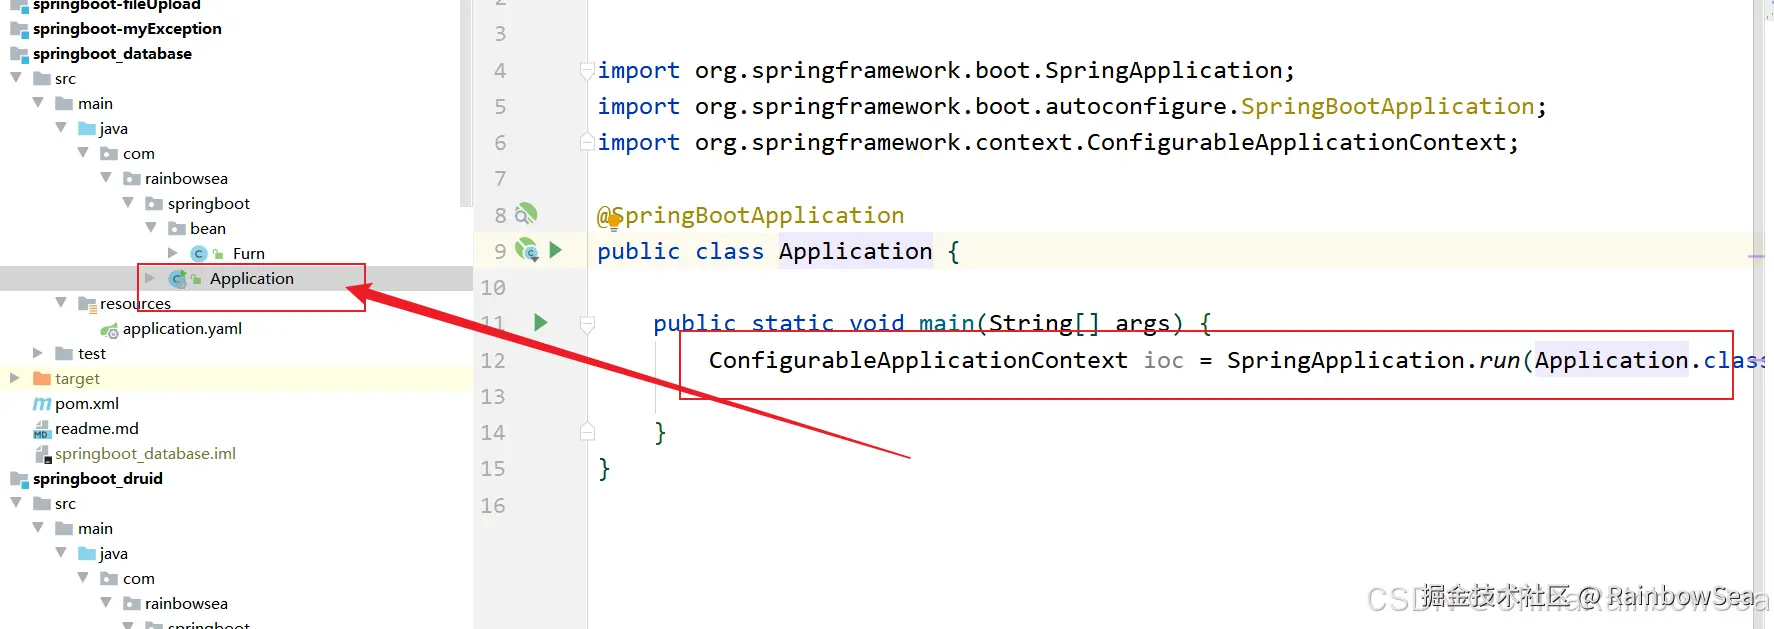1774x629 pixels.
Task: Click the springboot_database.iml file icon
Action: coord(43,454)
